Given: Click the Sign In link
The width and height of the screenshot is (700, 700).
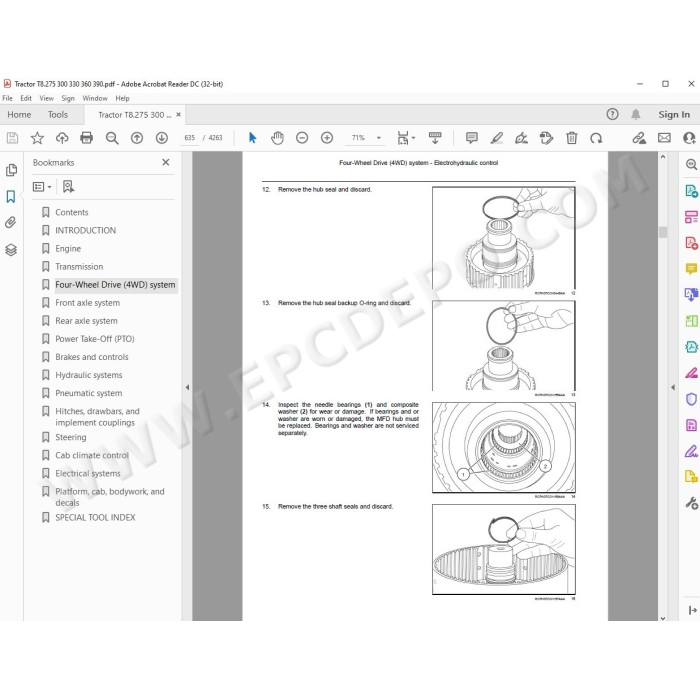Looking at the screenshot, I should tap(674, 115).
